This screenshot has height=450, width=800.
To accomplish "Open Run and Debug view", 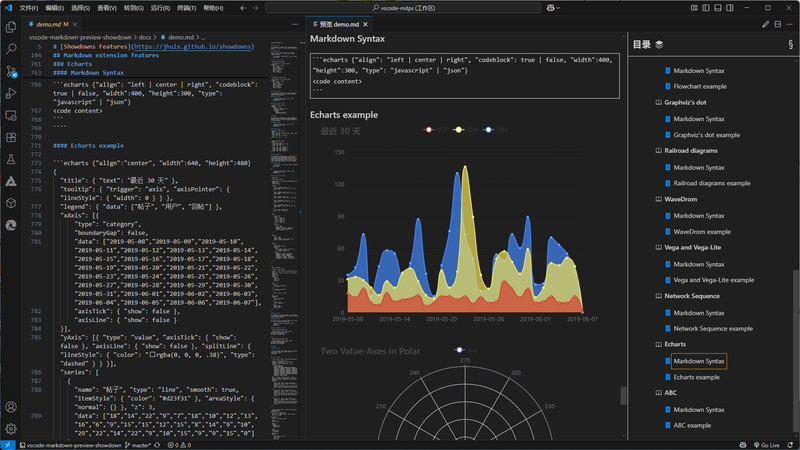I will [x=11, y=93].
